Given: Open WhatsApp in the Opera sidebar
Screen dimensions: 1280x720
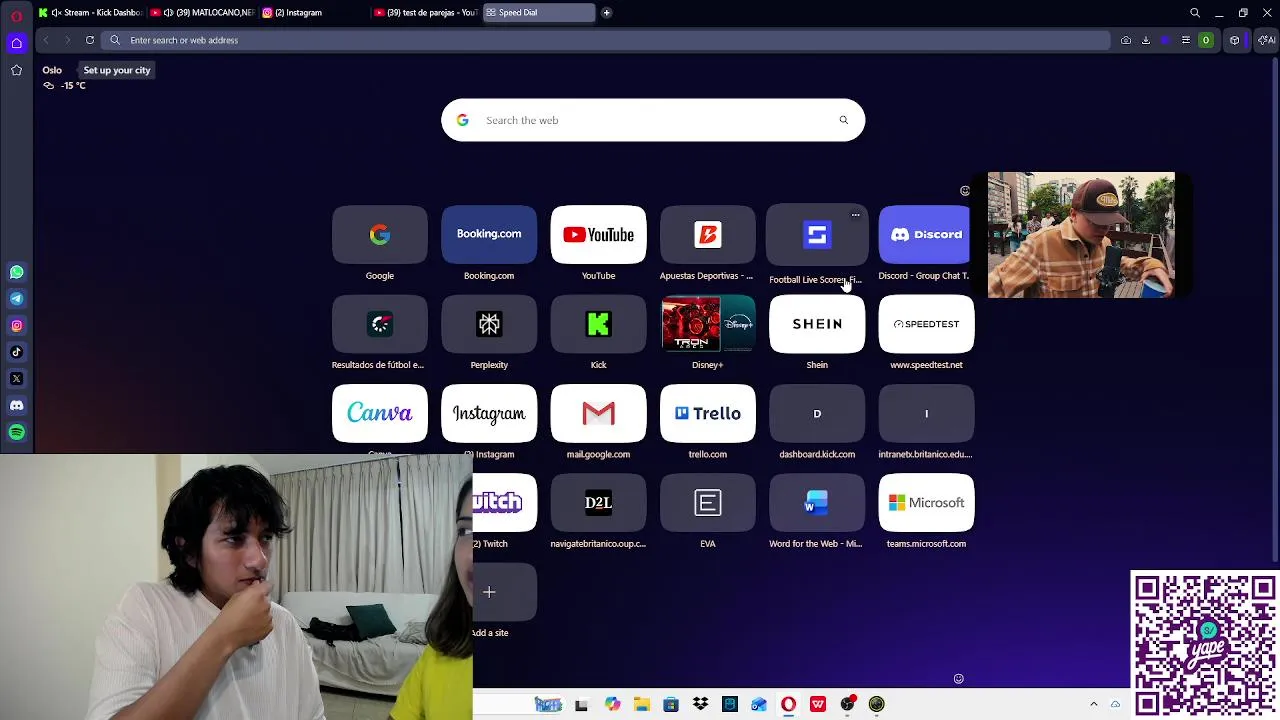Looking at the screenshot, I should click(x=16, y=272).
